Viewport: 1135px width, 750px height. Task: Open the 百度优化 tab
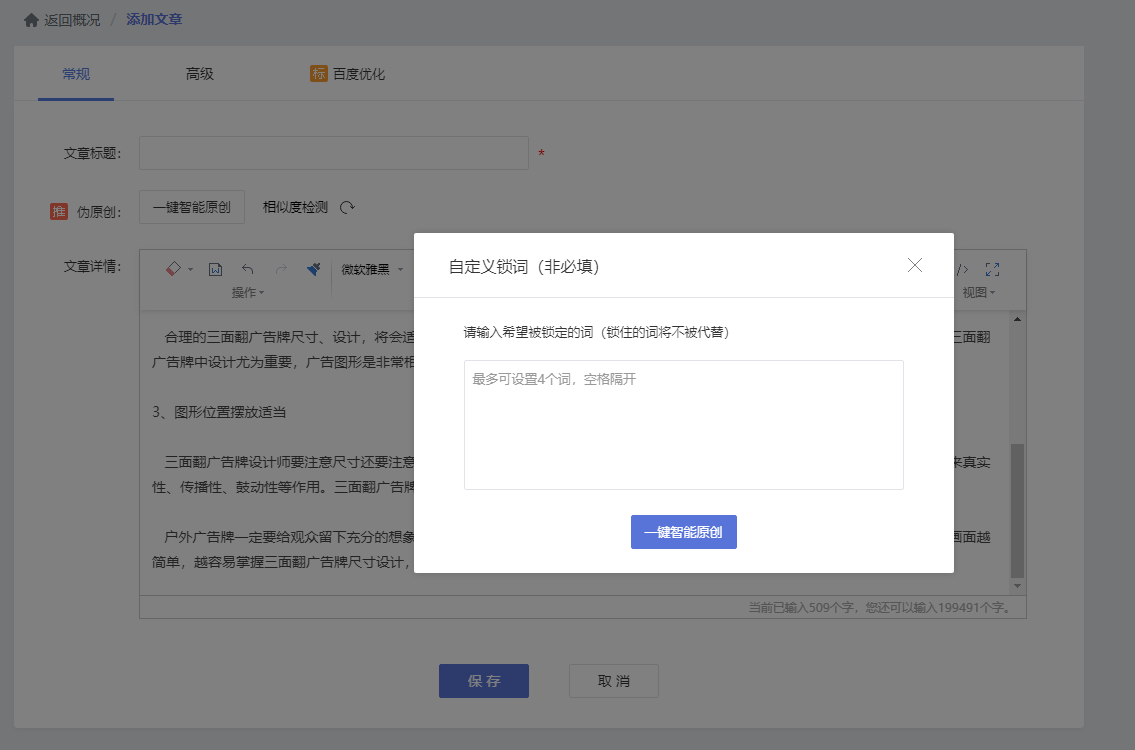tap(358, 74)
